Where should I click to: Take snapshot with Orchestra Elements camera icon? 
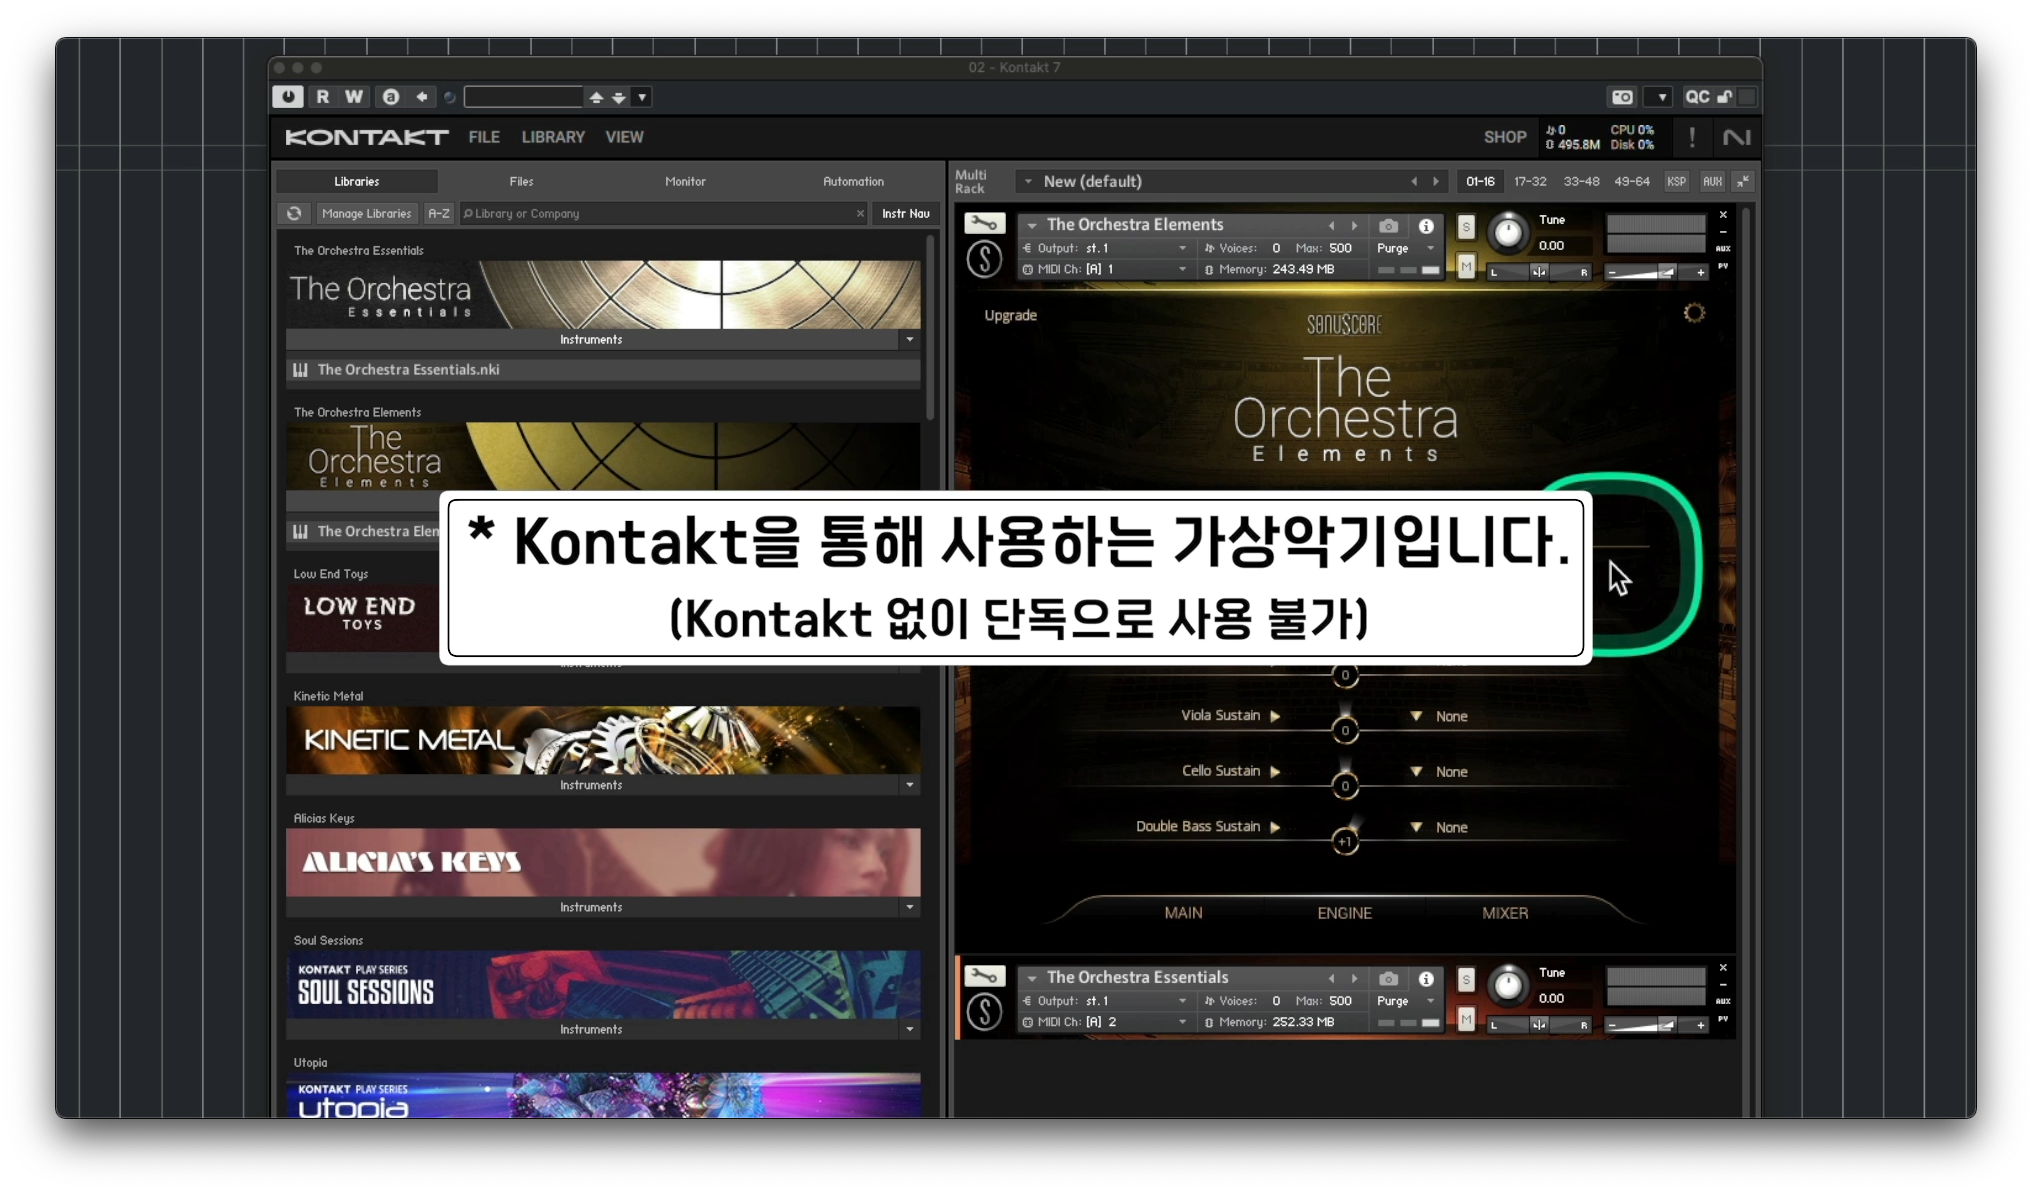pos(1388,226)
